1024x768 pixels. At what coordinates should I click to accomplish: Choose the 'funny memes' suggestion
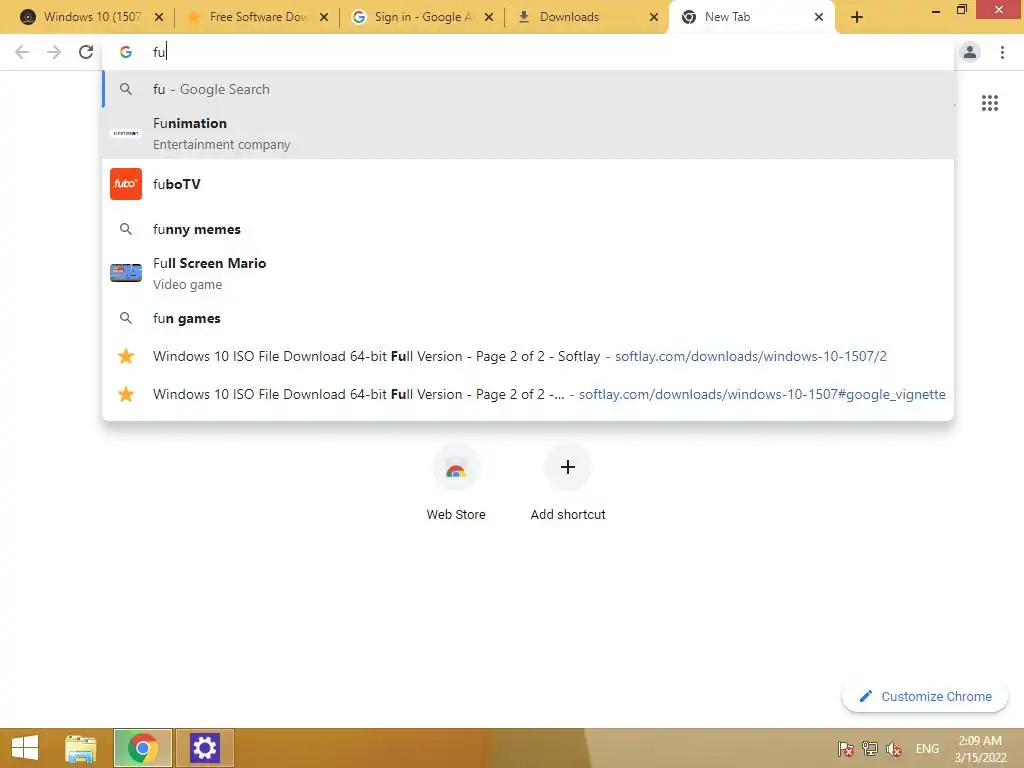click(x=528, y=229)
